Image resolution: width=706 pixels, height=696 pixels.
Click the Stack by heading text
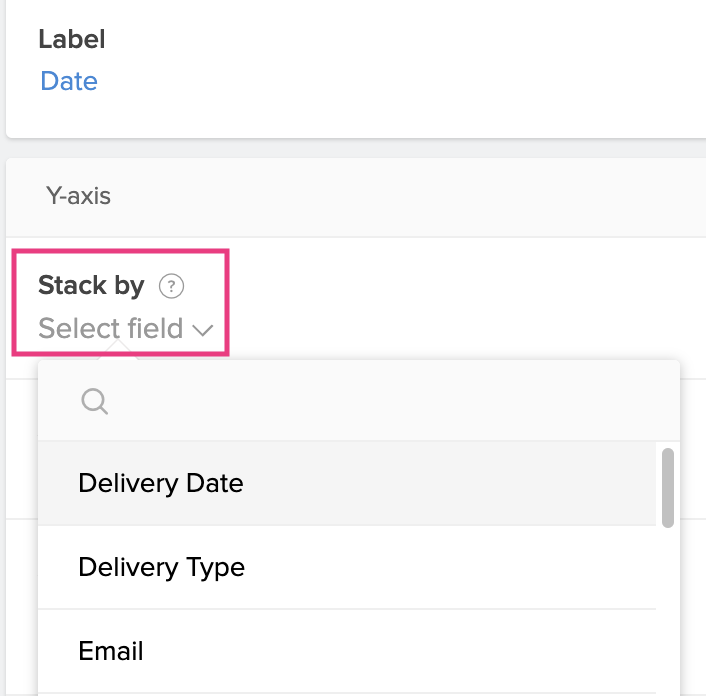(x=91, y=286)
